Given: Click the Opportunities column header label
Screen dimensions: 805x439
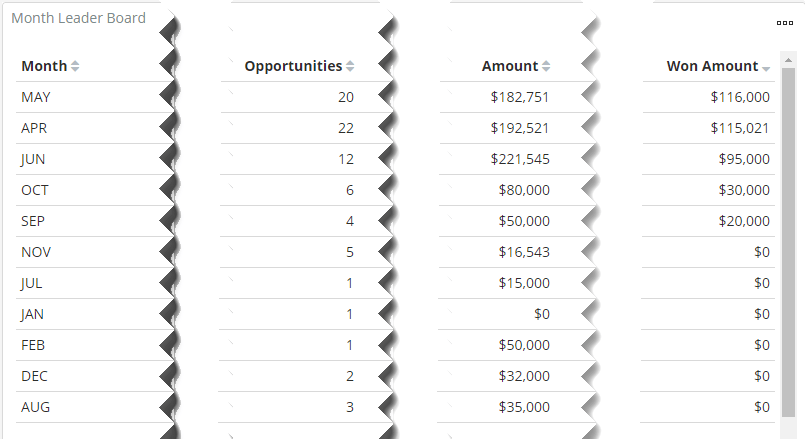Looking at the screenshot, I should pyautogui.click(x=293, y=66).
